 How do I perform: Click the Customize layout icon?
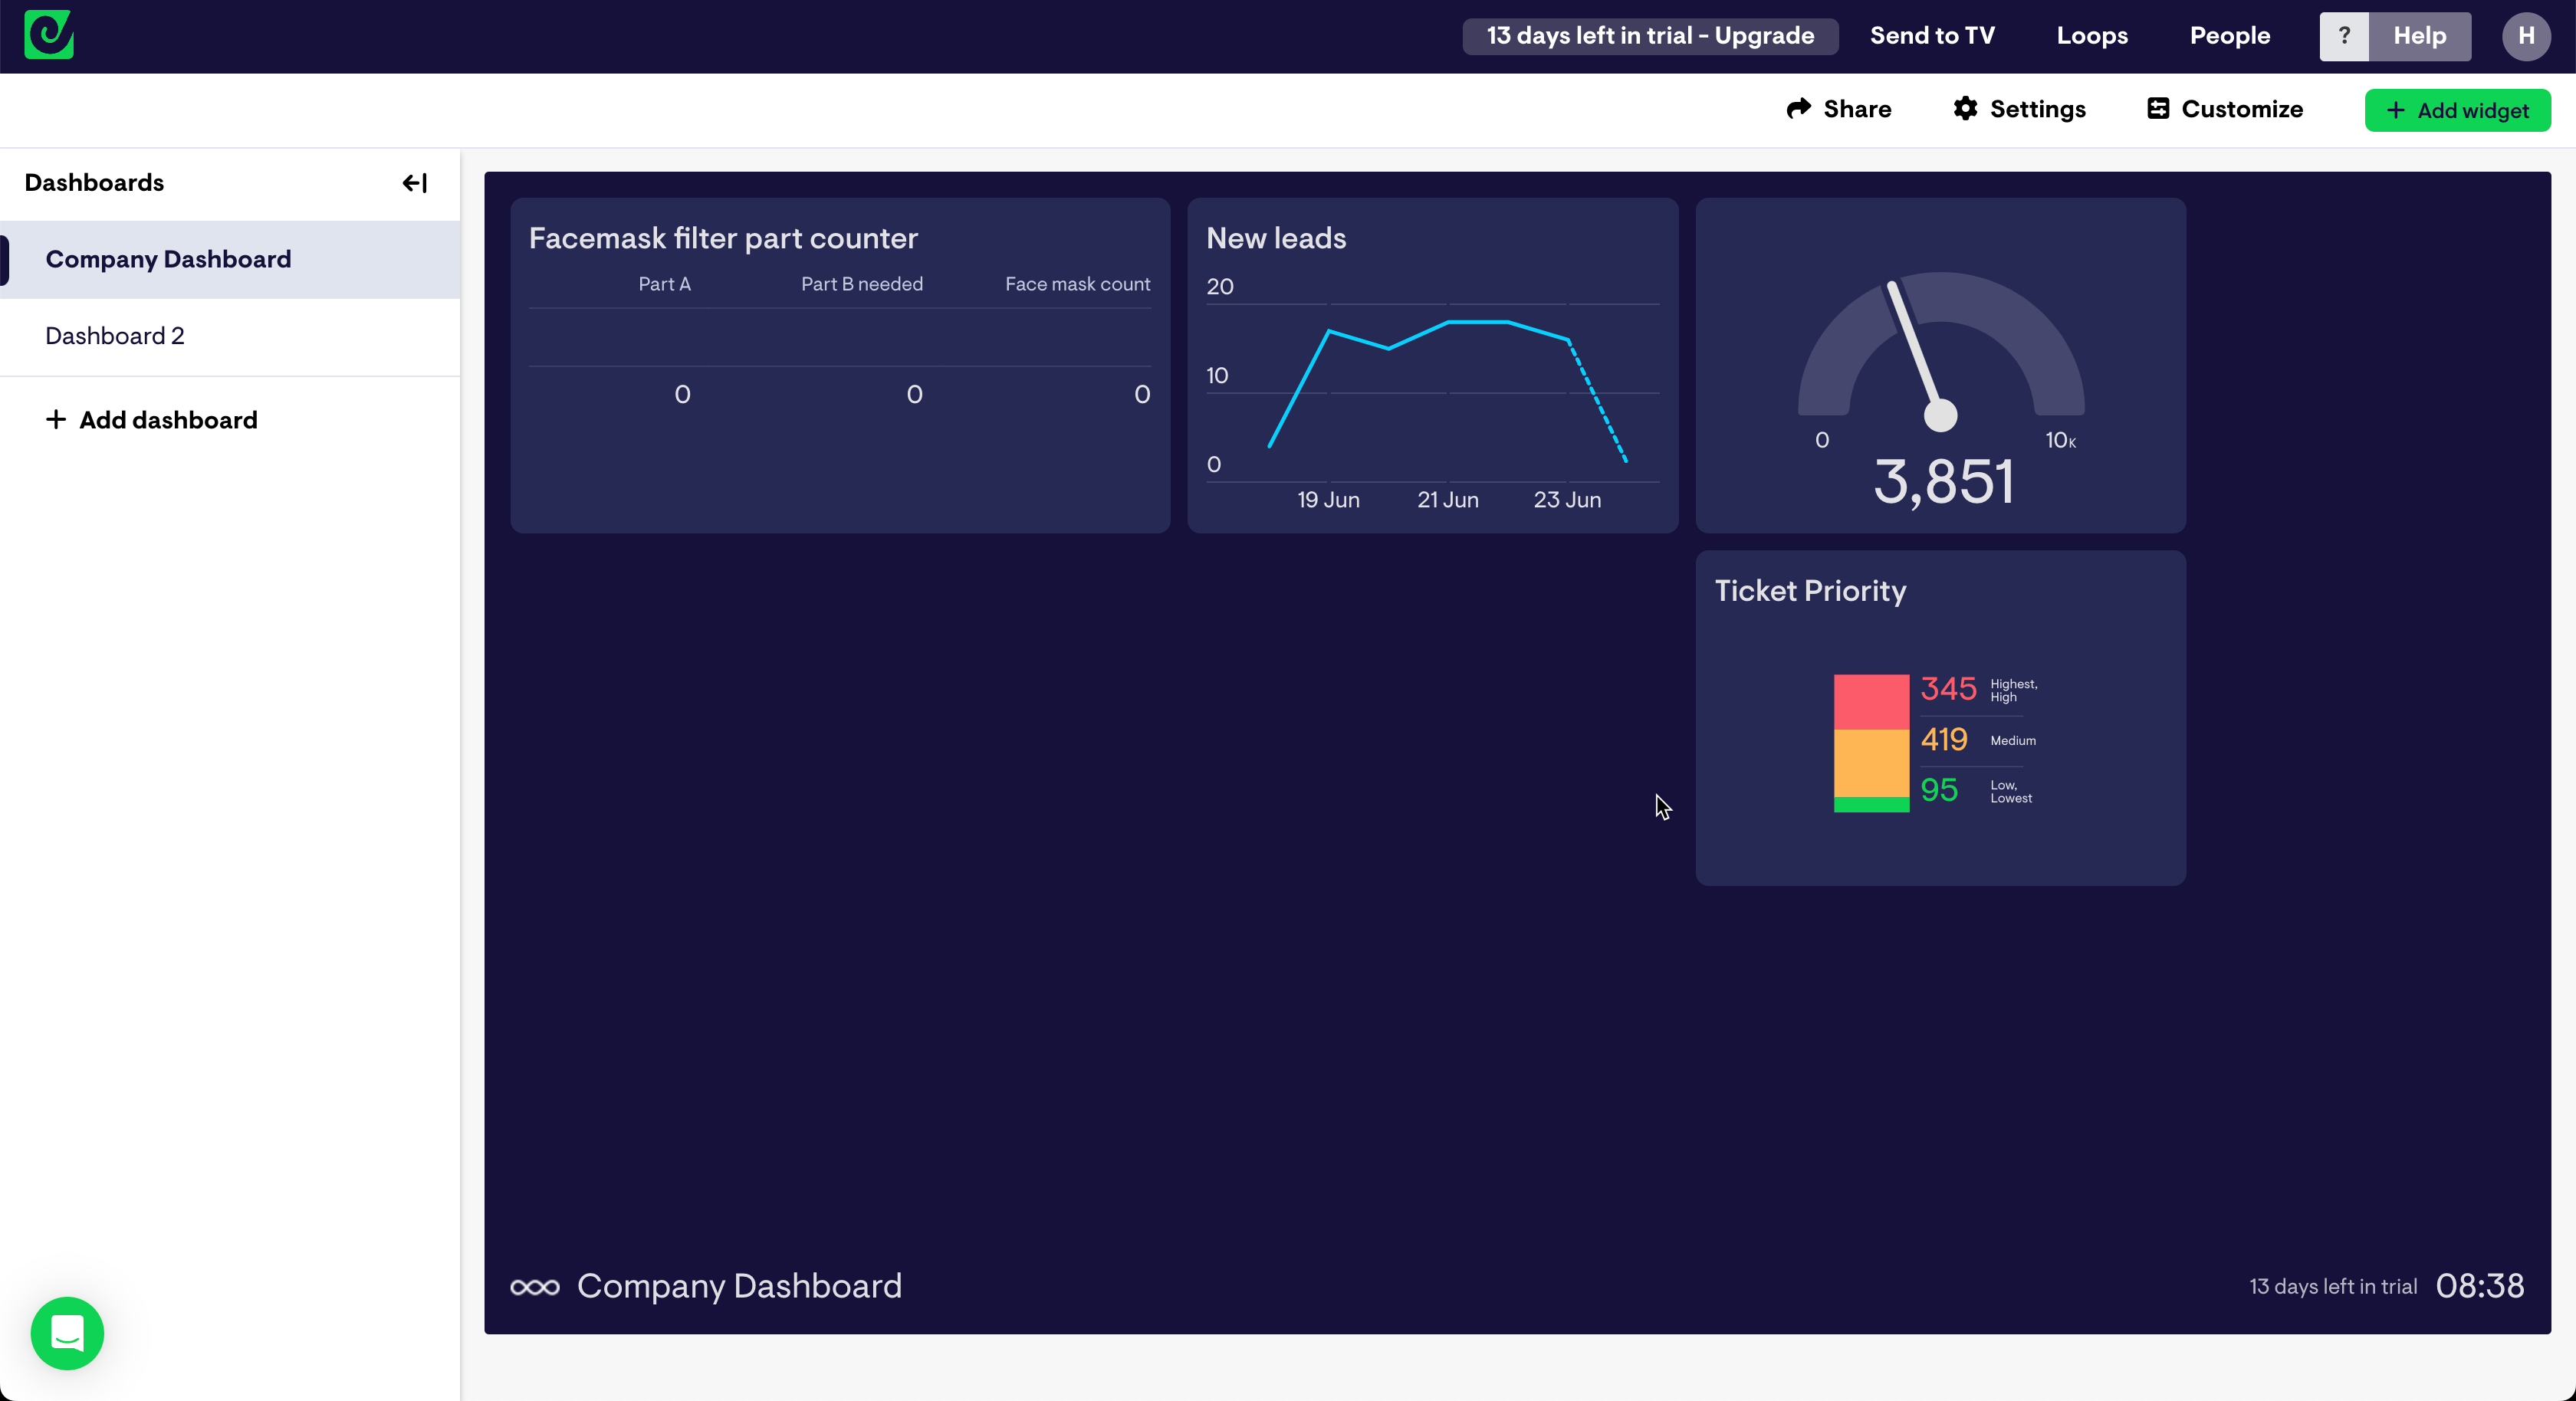point(2158,109)
